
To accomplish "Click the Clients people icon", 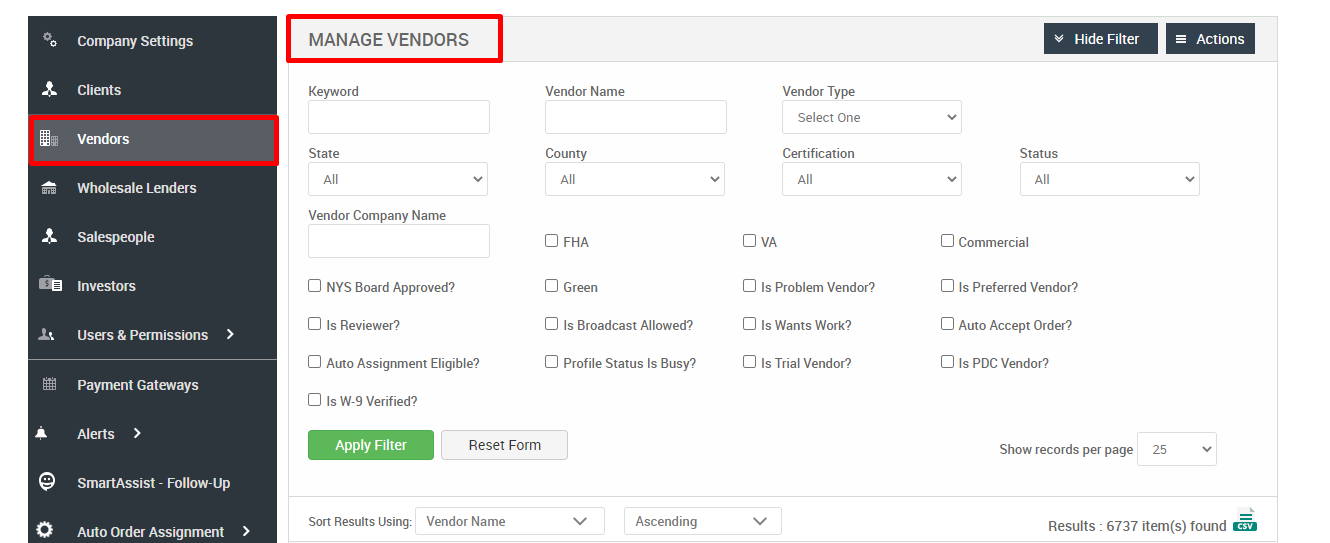I will (x=49, y=89).
